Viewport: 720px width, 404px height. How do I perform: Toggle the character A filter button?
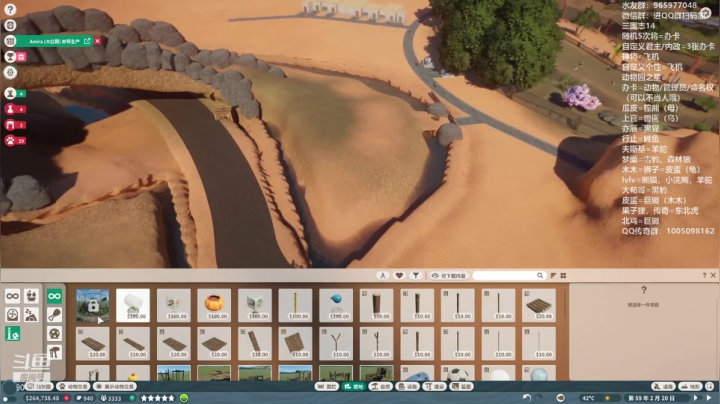(382, 275)
